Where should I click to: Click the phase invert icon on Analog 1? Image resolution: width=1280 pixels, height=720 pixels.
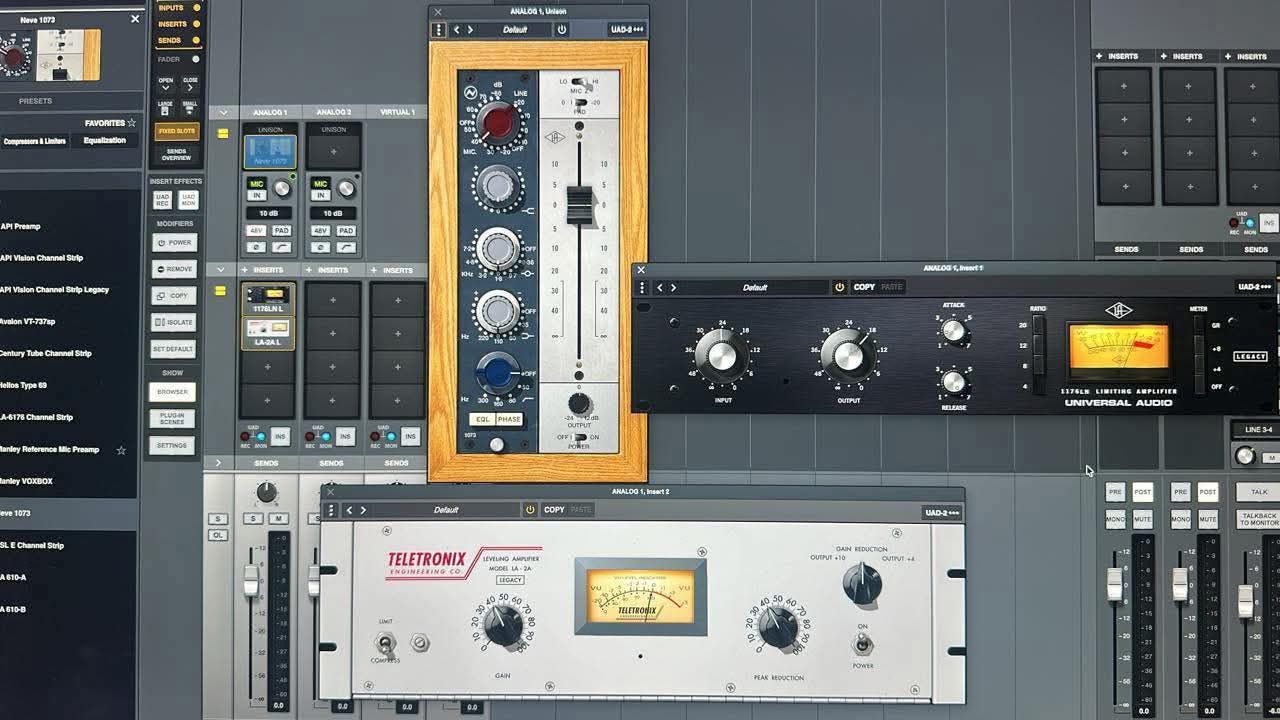tap(257, 247)
